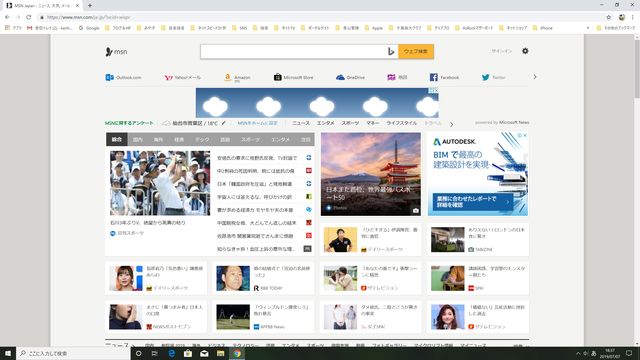Screen dimensions: 640x360
Task: Click the MSN logo
Action: 116,52
